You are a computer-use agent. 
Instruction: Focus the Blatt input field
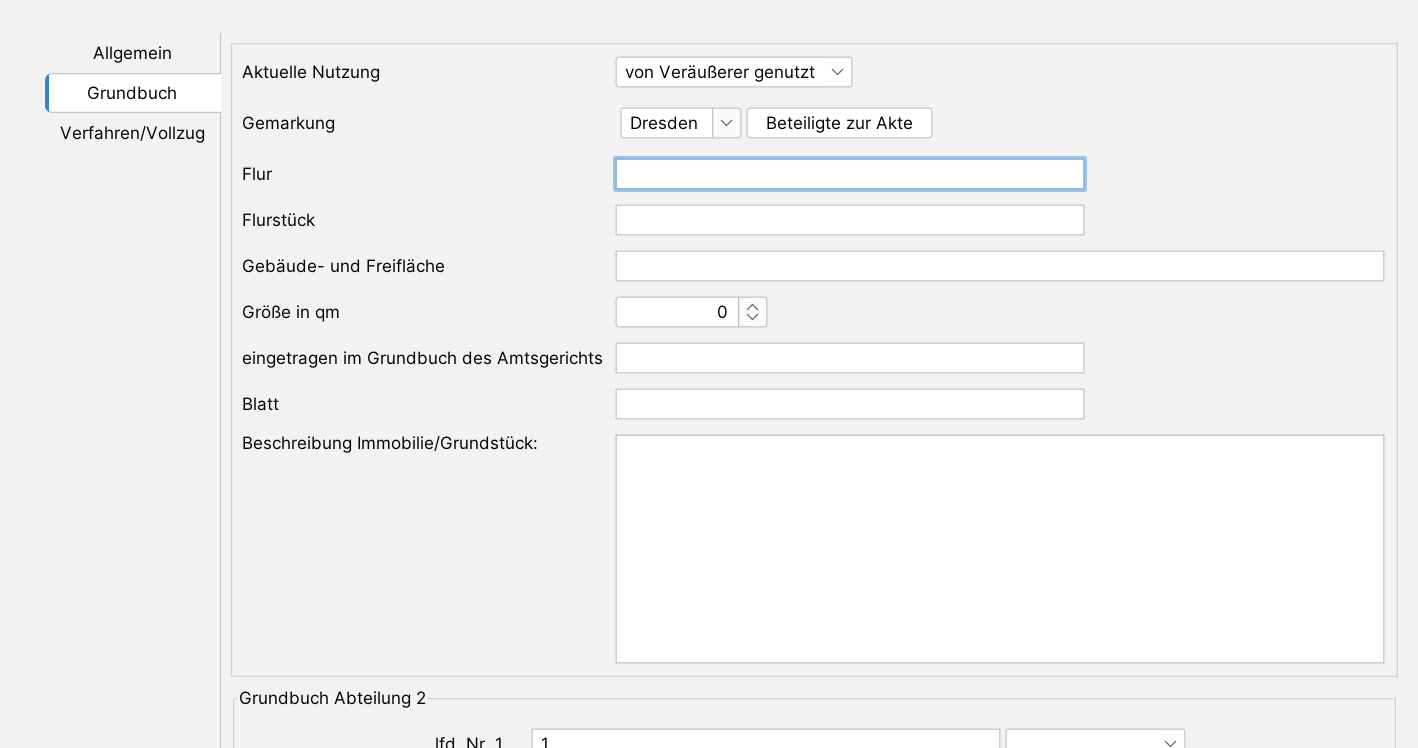pos(849,404)
